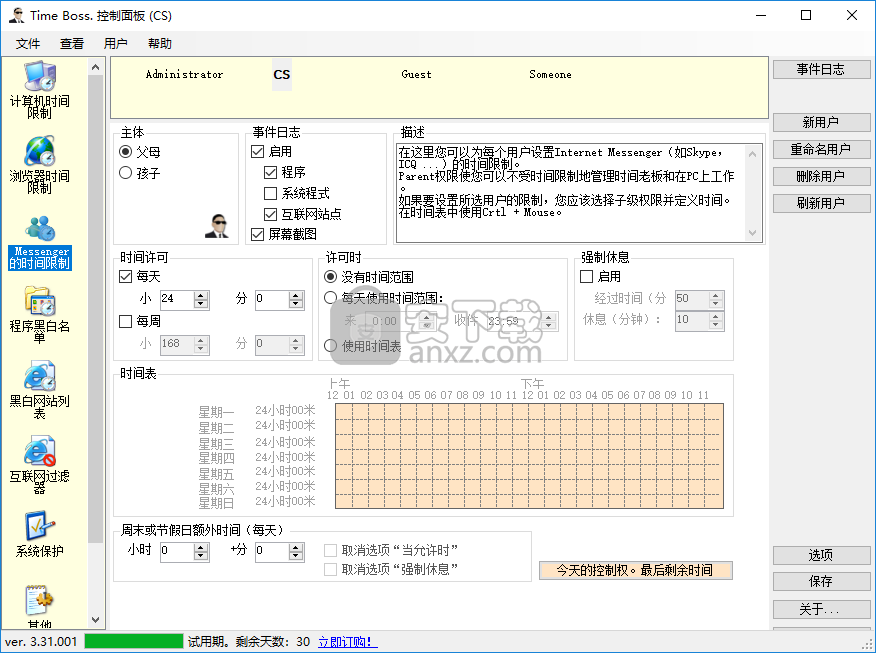Click the daily hours input field

pyautogui.click(x=177, y=299)
